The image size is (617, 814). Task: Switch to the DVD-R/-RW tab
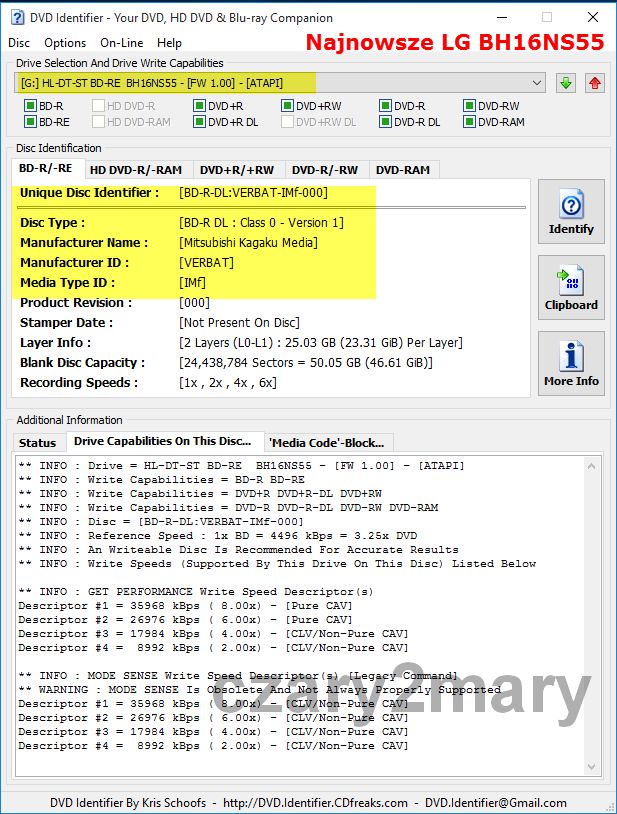click(x=325, y=170)
